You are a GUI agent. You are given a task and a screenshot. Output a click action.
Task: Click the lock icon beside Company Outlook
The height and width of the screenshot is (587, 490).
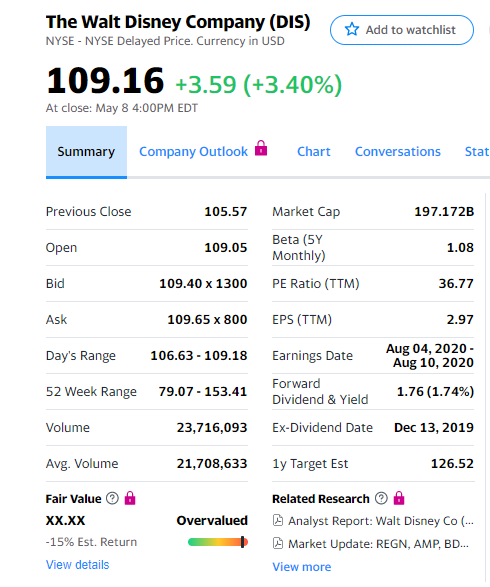point(261,148)
